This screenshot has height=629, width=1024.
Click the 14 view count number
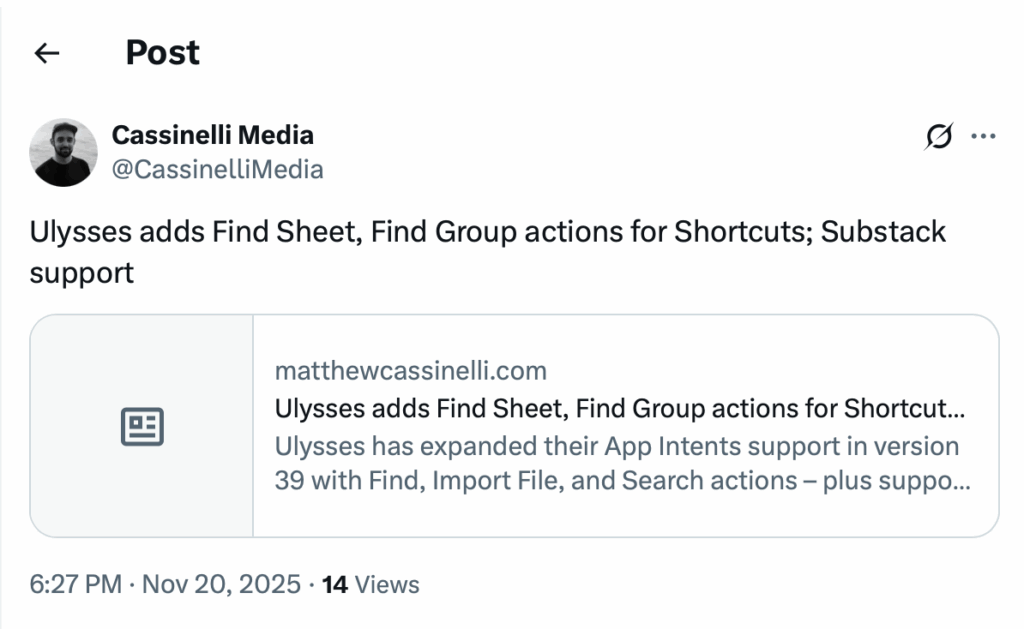(x=335, y=584)
